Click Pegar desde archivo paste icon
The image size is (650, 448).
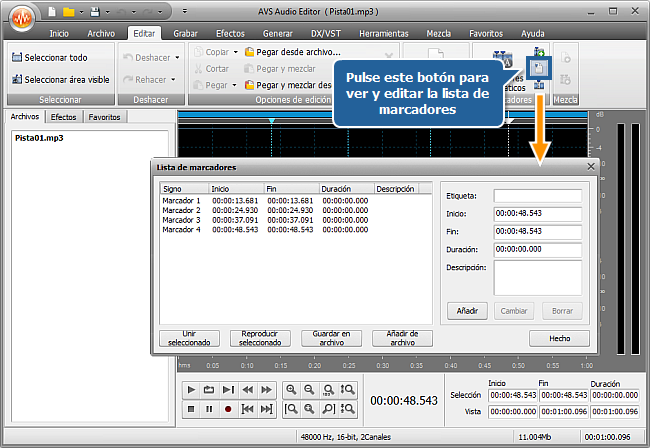coord(249,52)
